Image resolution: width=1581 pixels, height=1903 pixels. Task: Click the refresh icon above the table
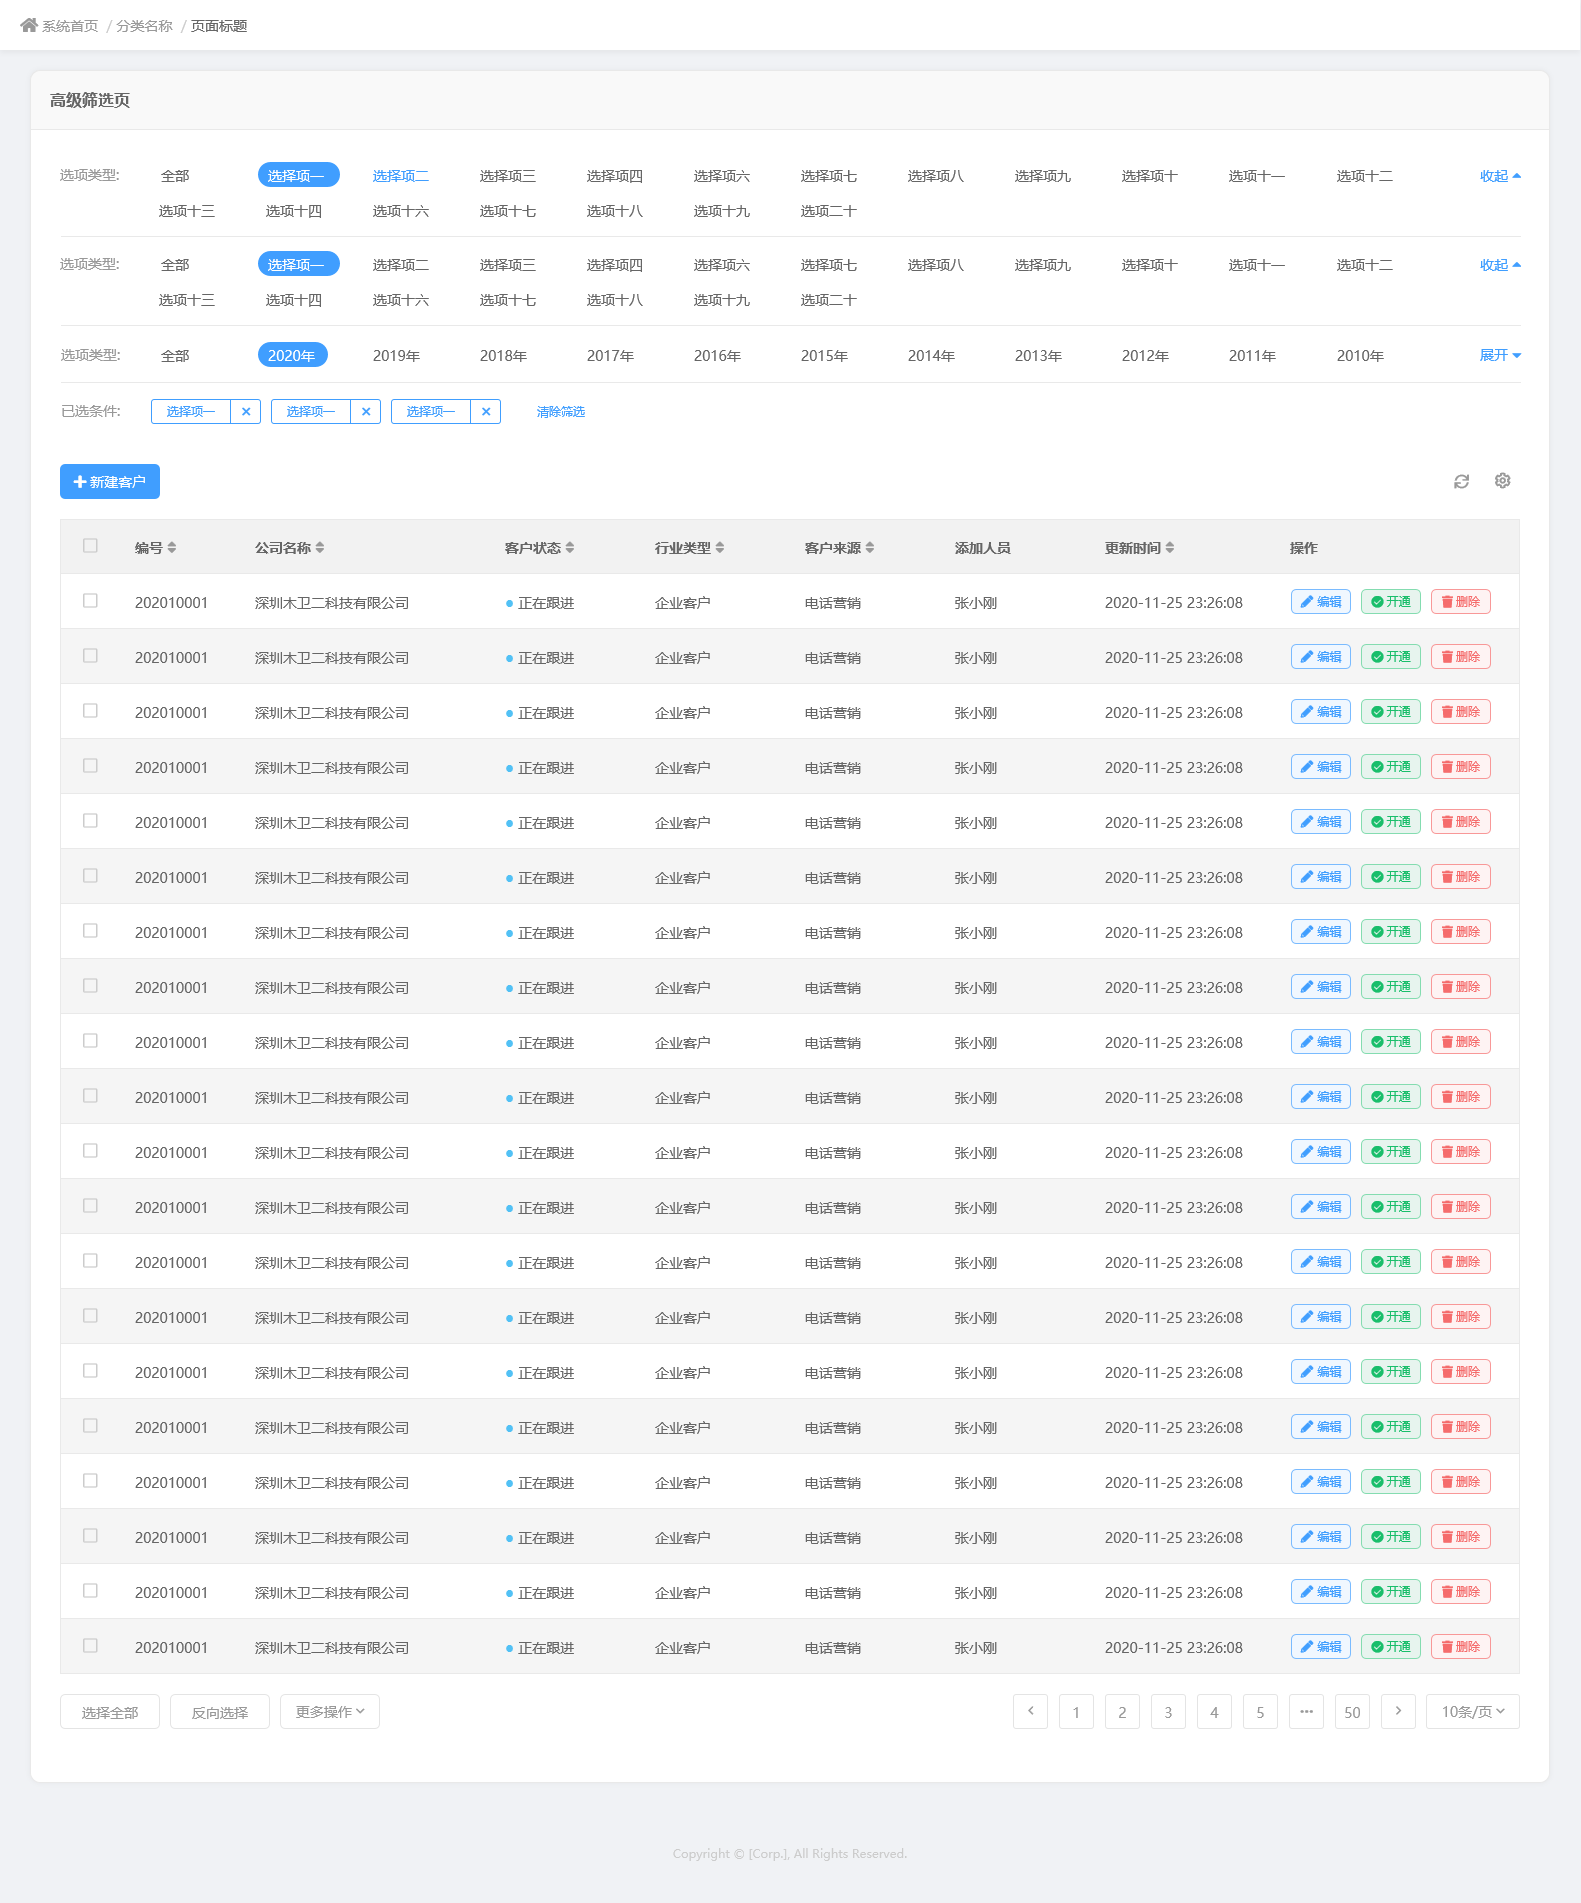click(1461, 481)
